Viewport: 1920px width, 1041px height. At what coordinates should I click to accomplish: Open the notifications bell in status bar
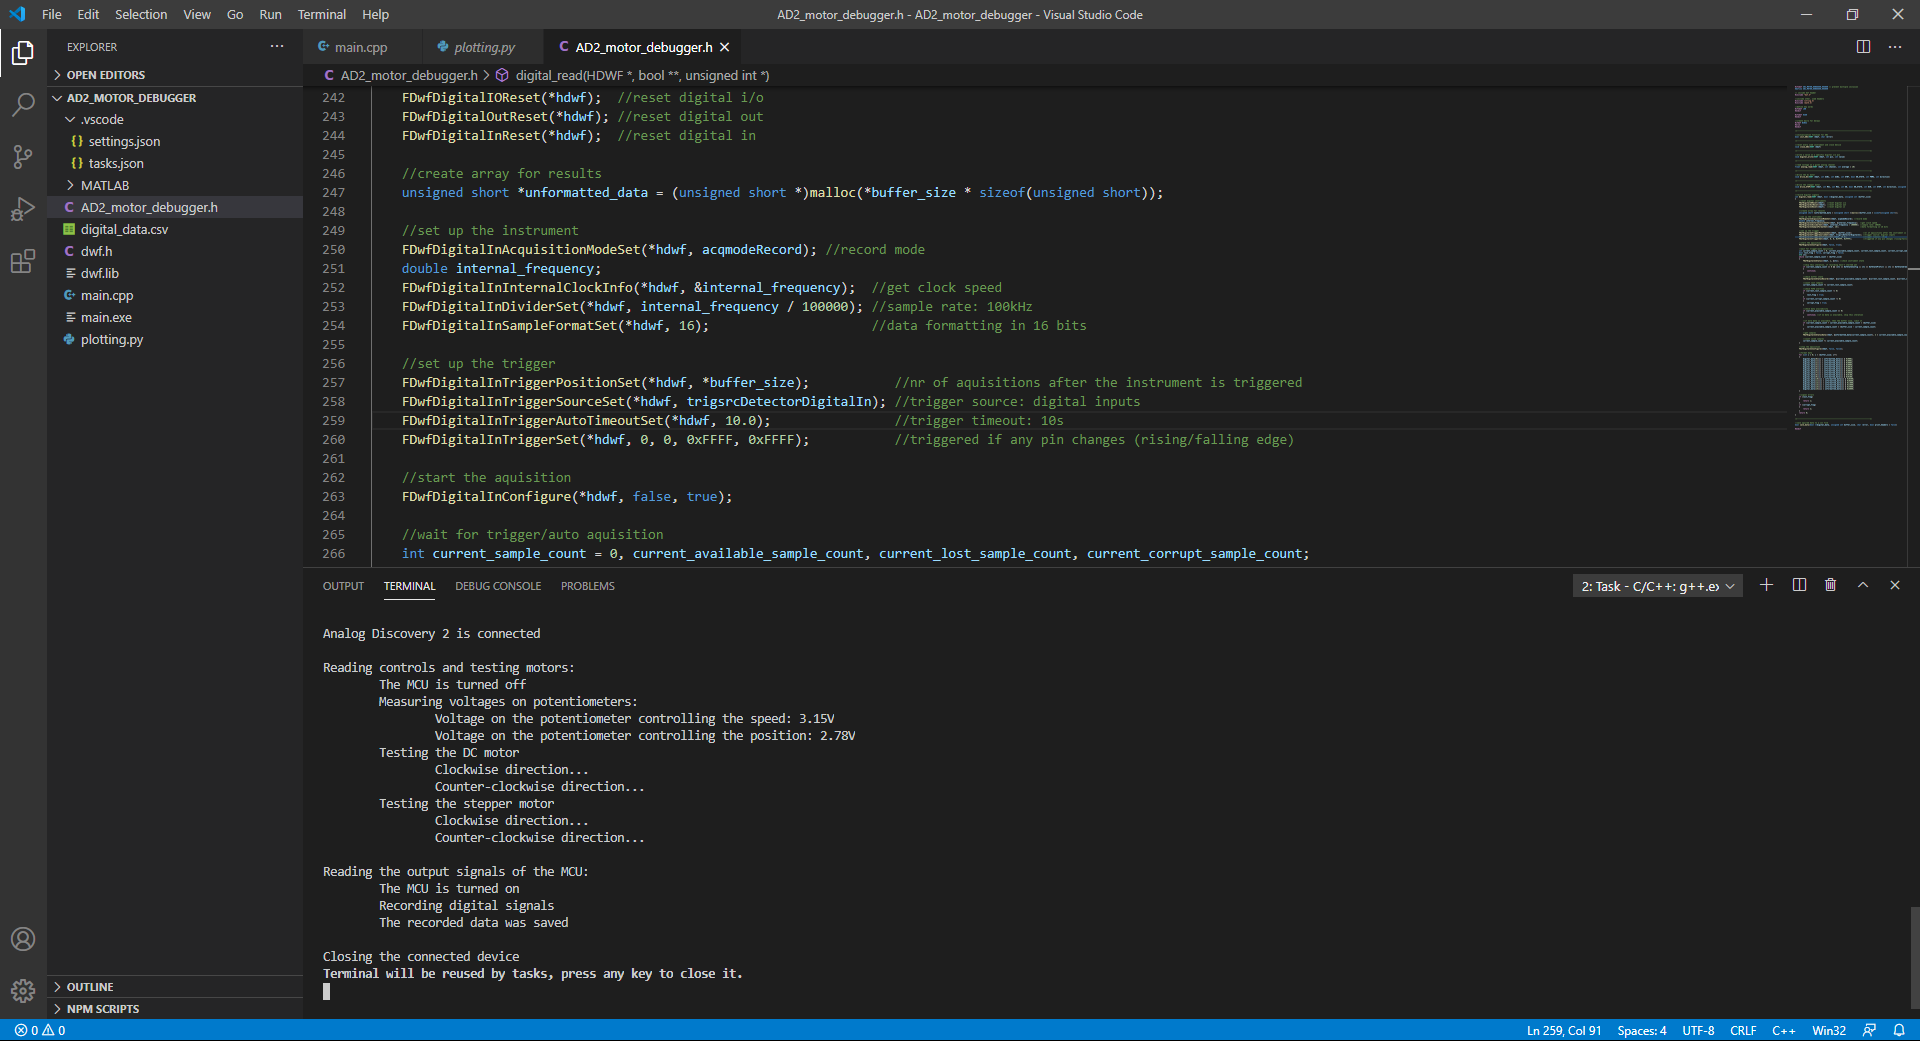(1899, 1030)
